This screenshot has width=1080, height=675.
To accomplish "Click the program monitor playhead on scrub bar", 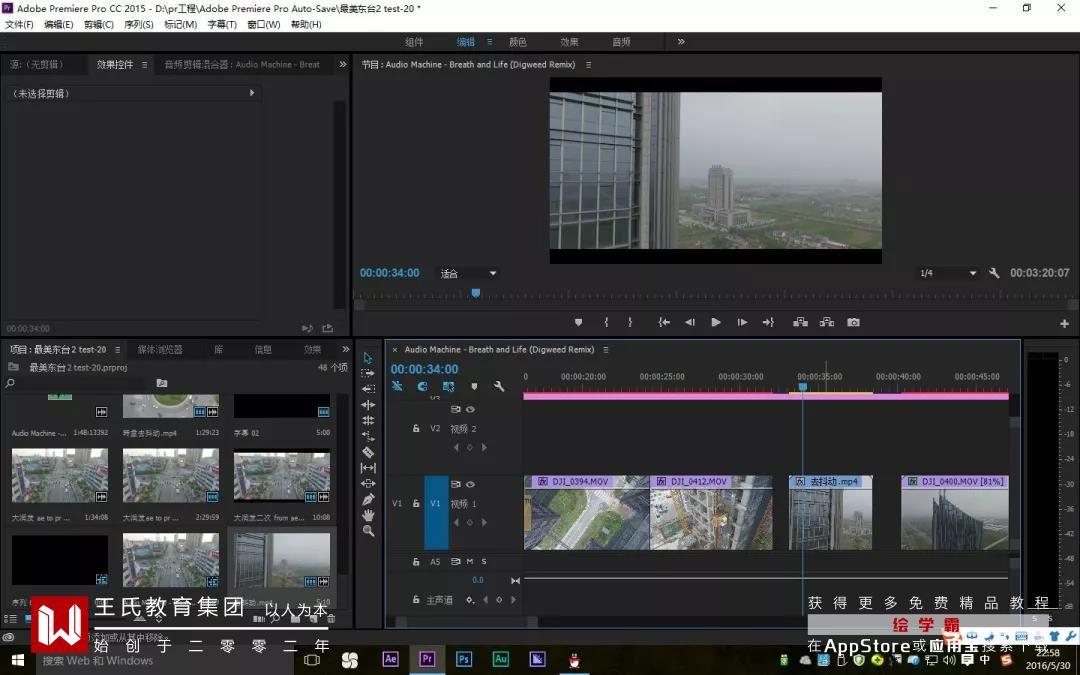I will pyautogui.click(x=475, y=293).
